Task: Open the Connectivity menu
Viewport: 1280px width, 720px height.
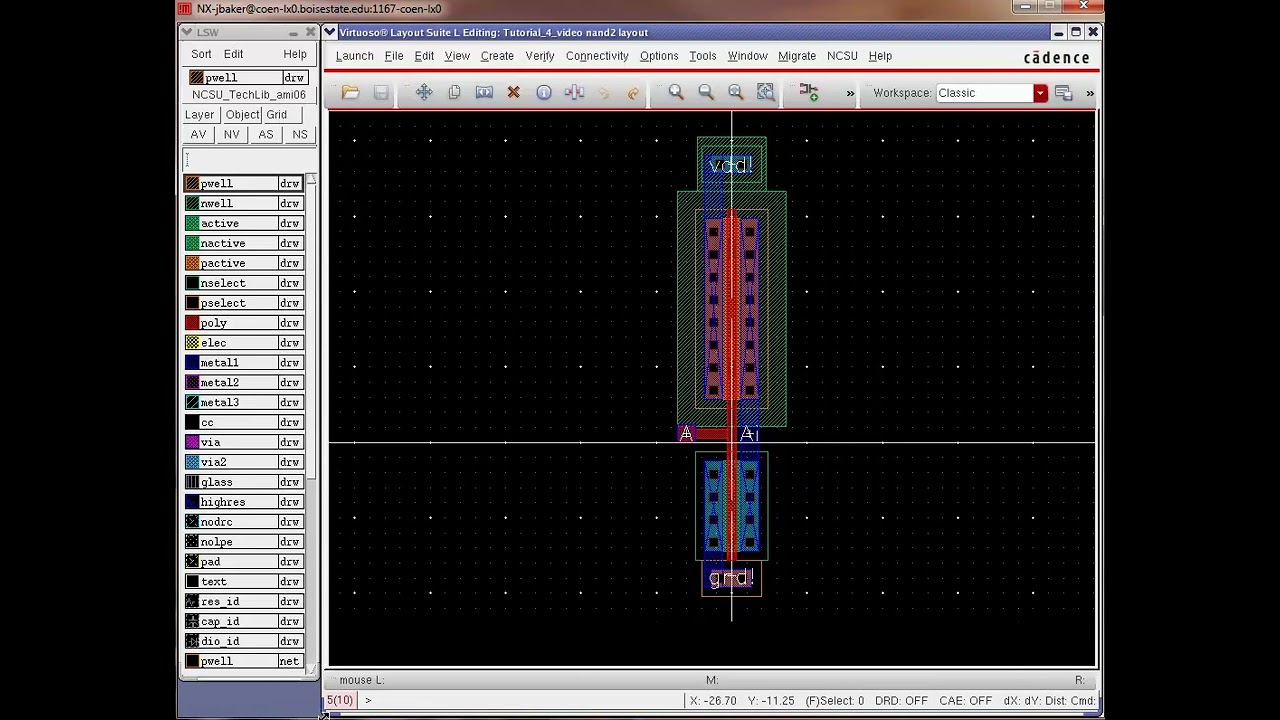Action: [597, 56]
